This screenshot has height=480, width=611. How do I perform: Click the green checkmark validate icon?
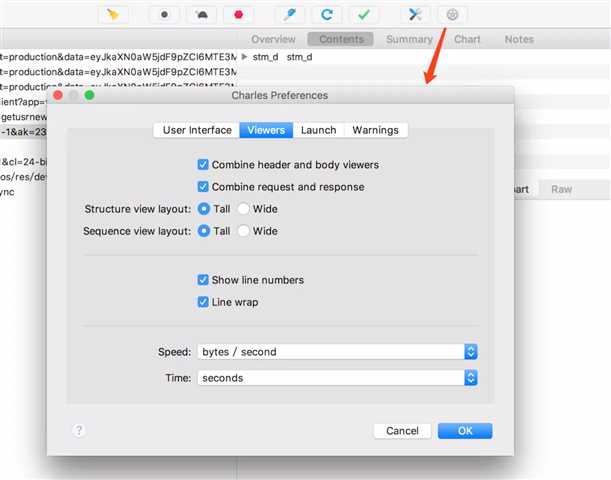(364, 15)
